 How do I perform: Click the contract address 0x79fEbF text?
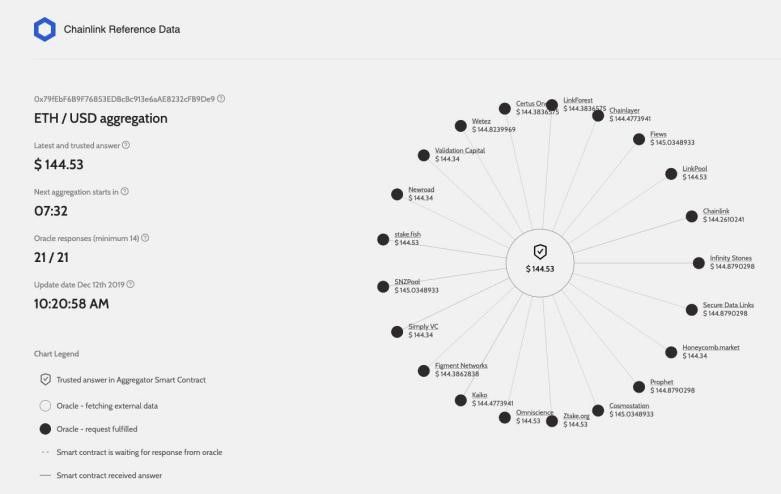point(125,99)
